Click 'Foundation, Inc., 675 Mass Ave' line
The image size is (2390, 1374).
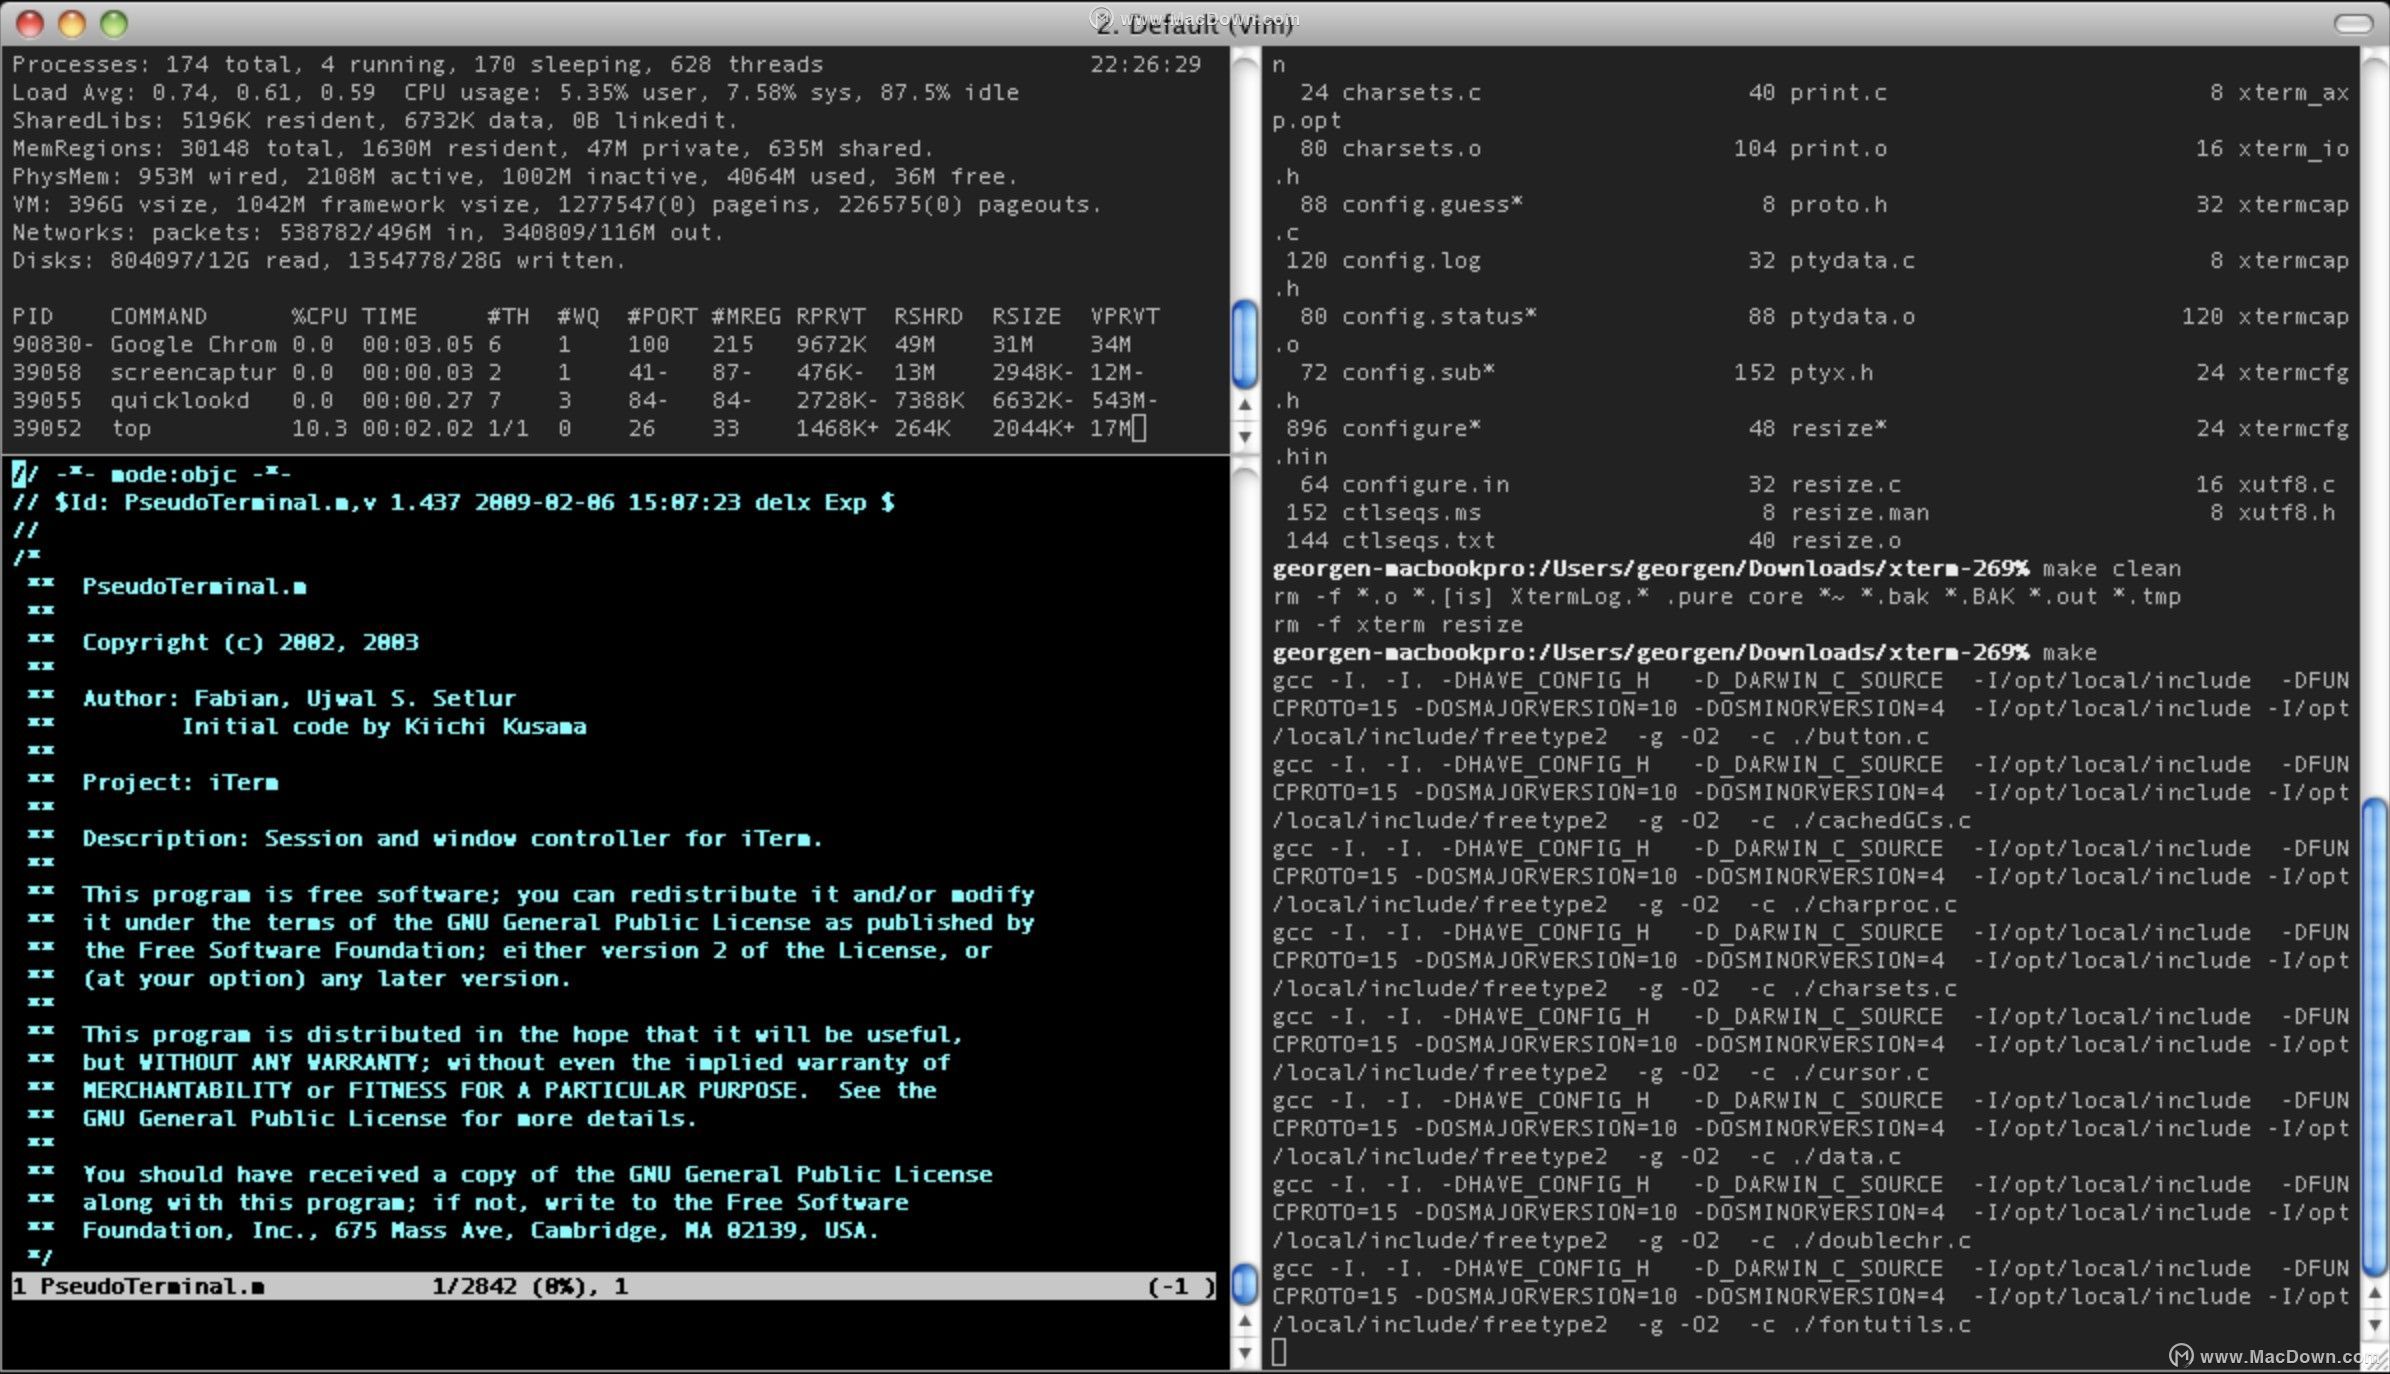(x=480, y=1230)
